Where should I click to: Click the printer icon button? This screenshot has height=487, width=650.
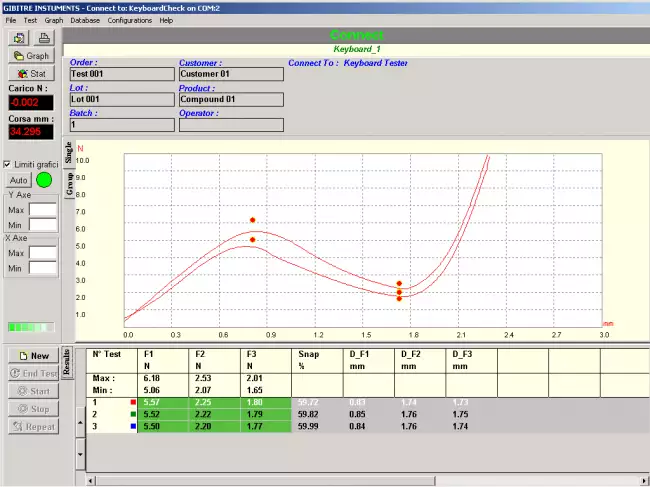pos(44,38)
